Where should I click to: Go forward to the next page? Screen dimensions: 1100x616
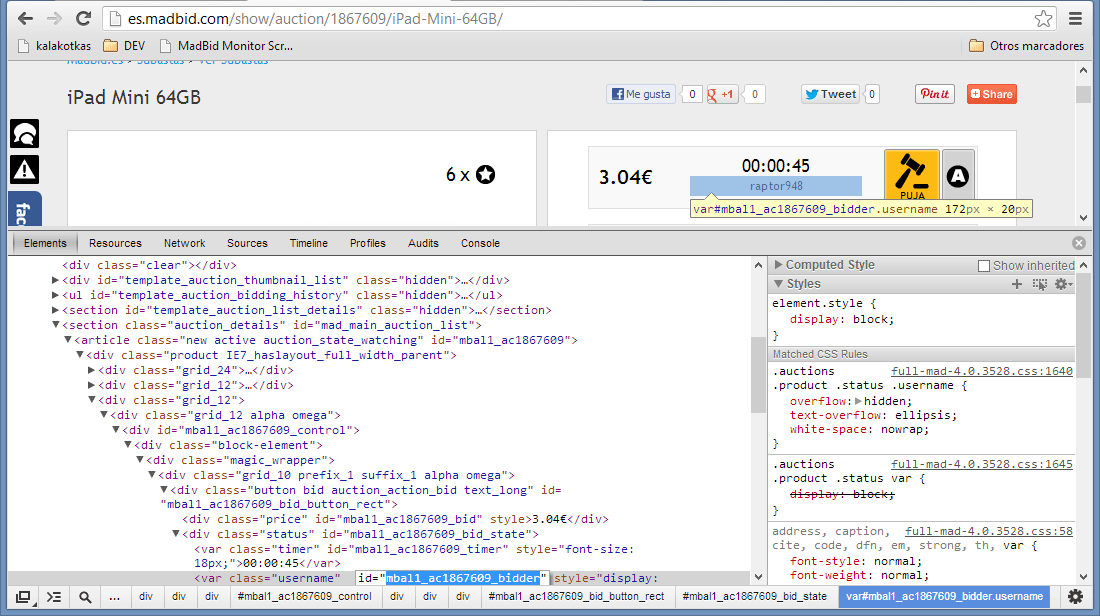(x=54, y=18)
